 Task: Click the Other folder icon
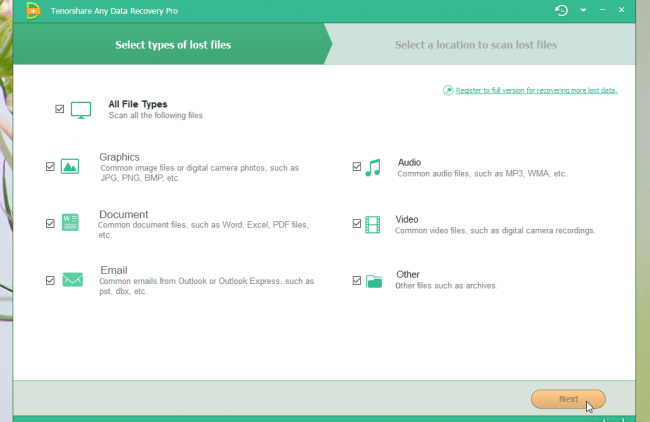click(x=373, y=281)
